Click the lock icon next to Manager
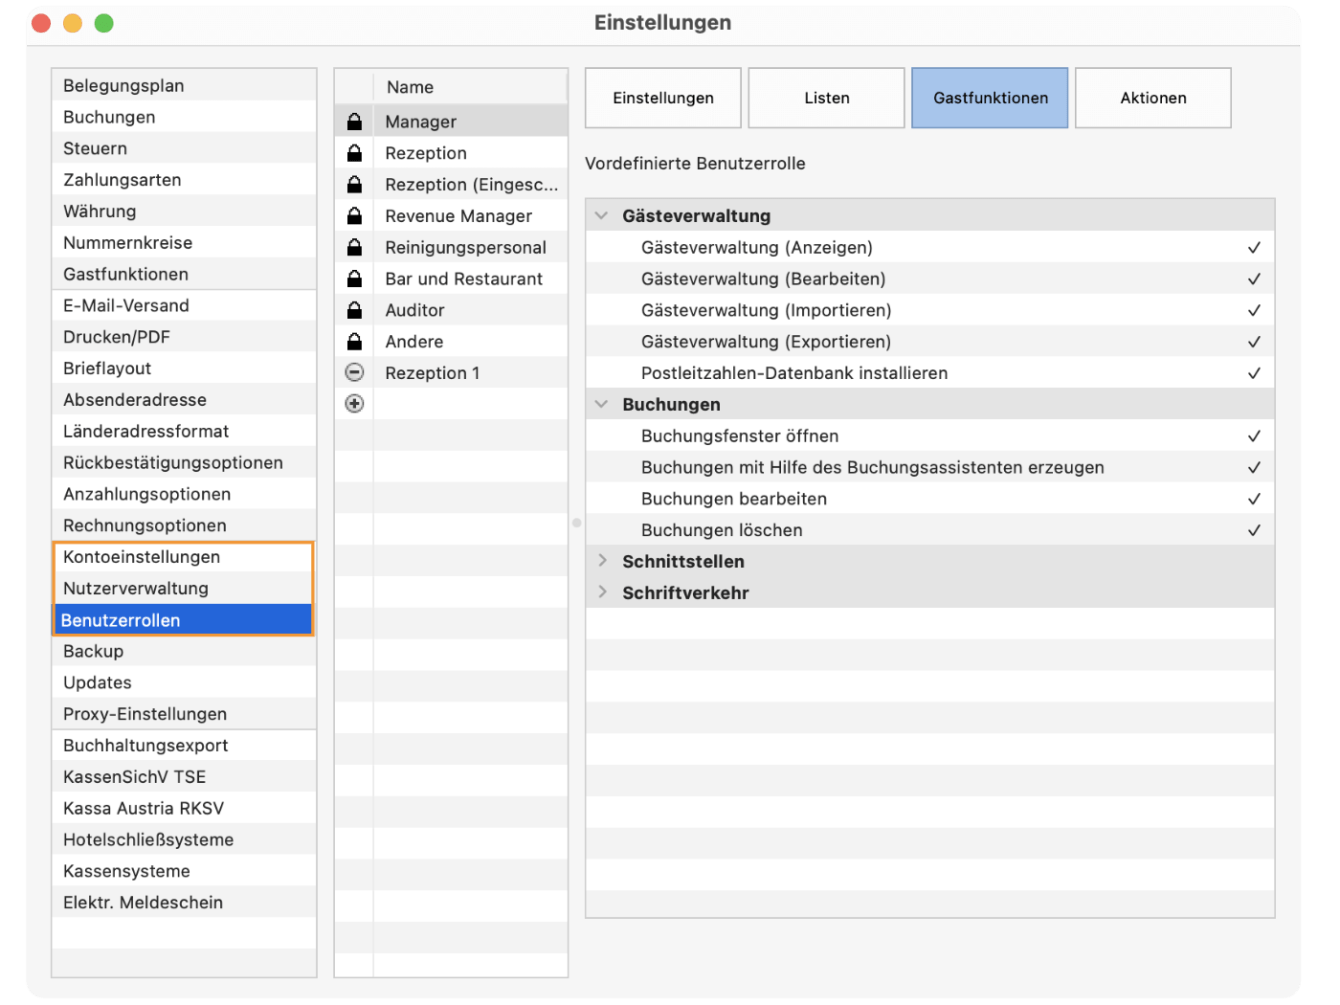 click(354, 122)
